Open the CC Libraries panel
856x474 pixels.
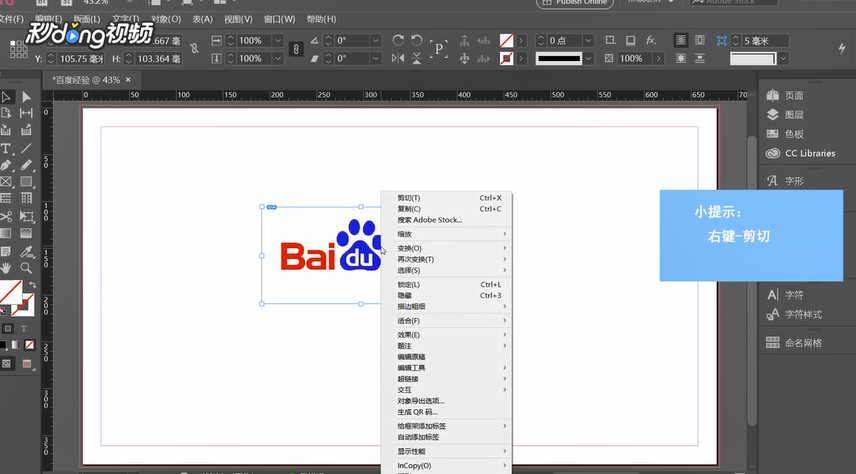801,153
